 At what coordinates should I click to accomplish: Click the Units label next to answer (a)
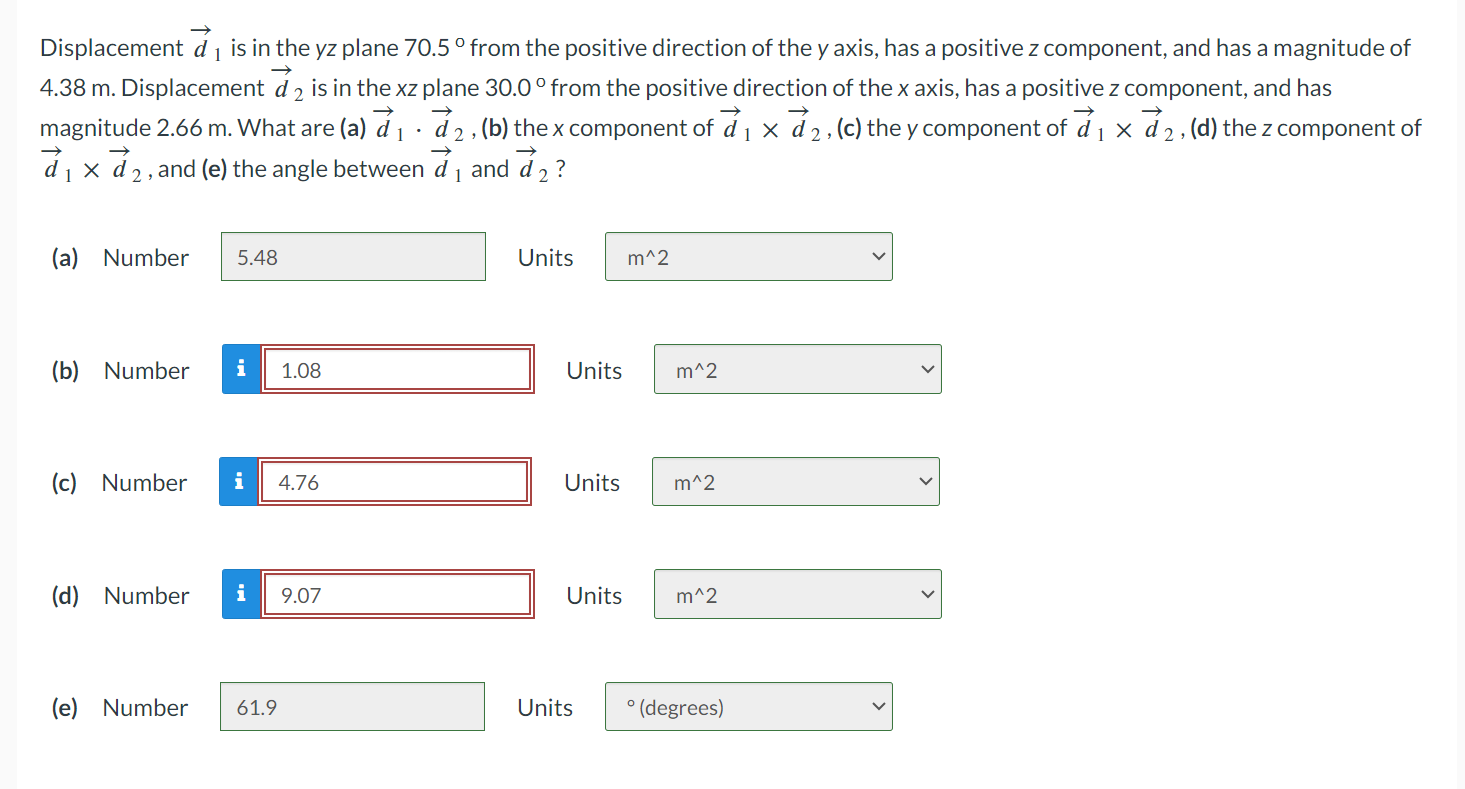(x=544, y=257)
